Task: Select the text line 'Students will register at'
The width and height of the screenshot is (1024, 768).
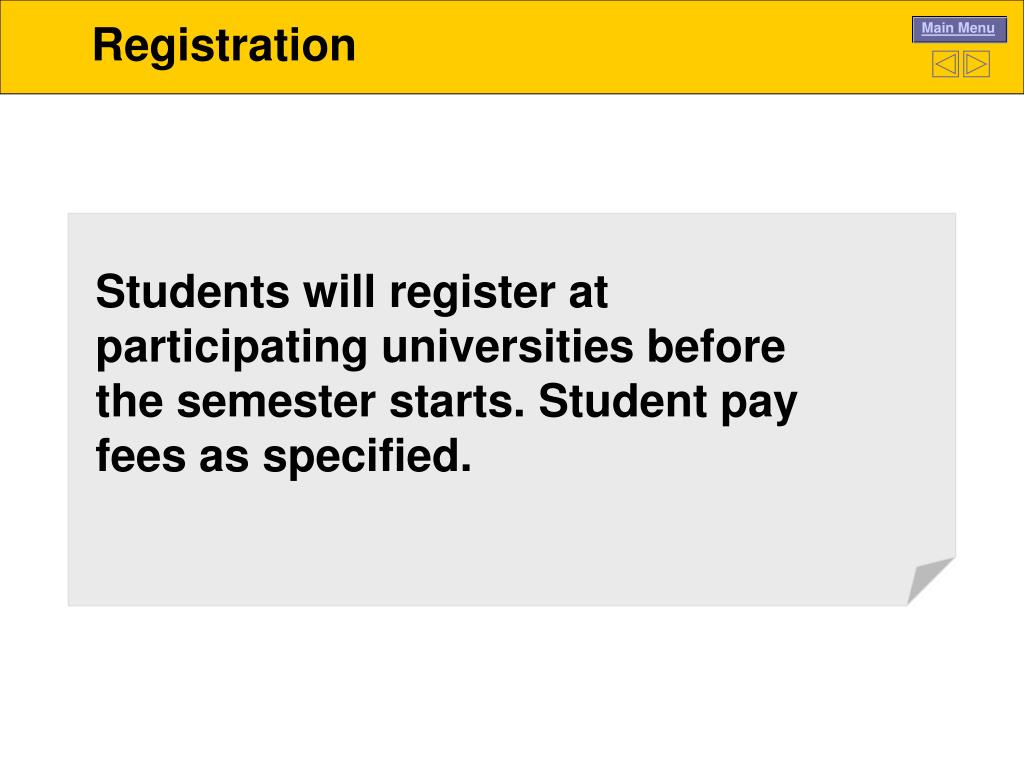Action: [352, 292]
